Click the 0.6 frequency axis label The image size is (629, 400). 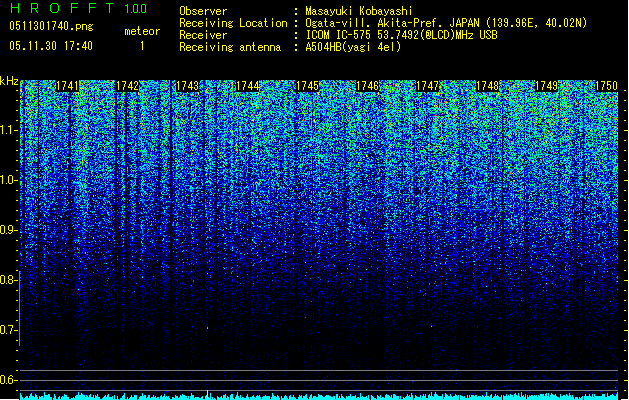(8, 380)
